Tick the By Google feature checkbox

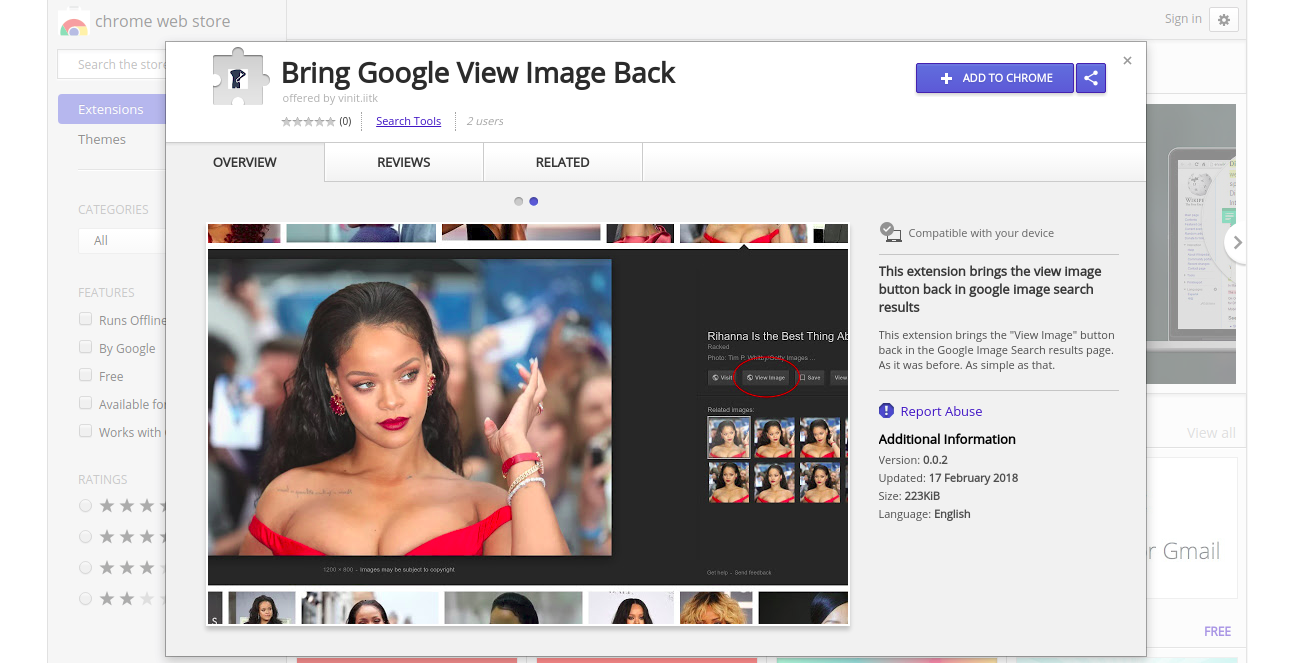86,348
